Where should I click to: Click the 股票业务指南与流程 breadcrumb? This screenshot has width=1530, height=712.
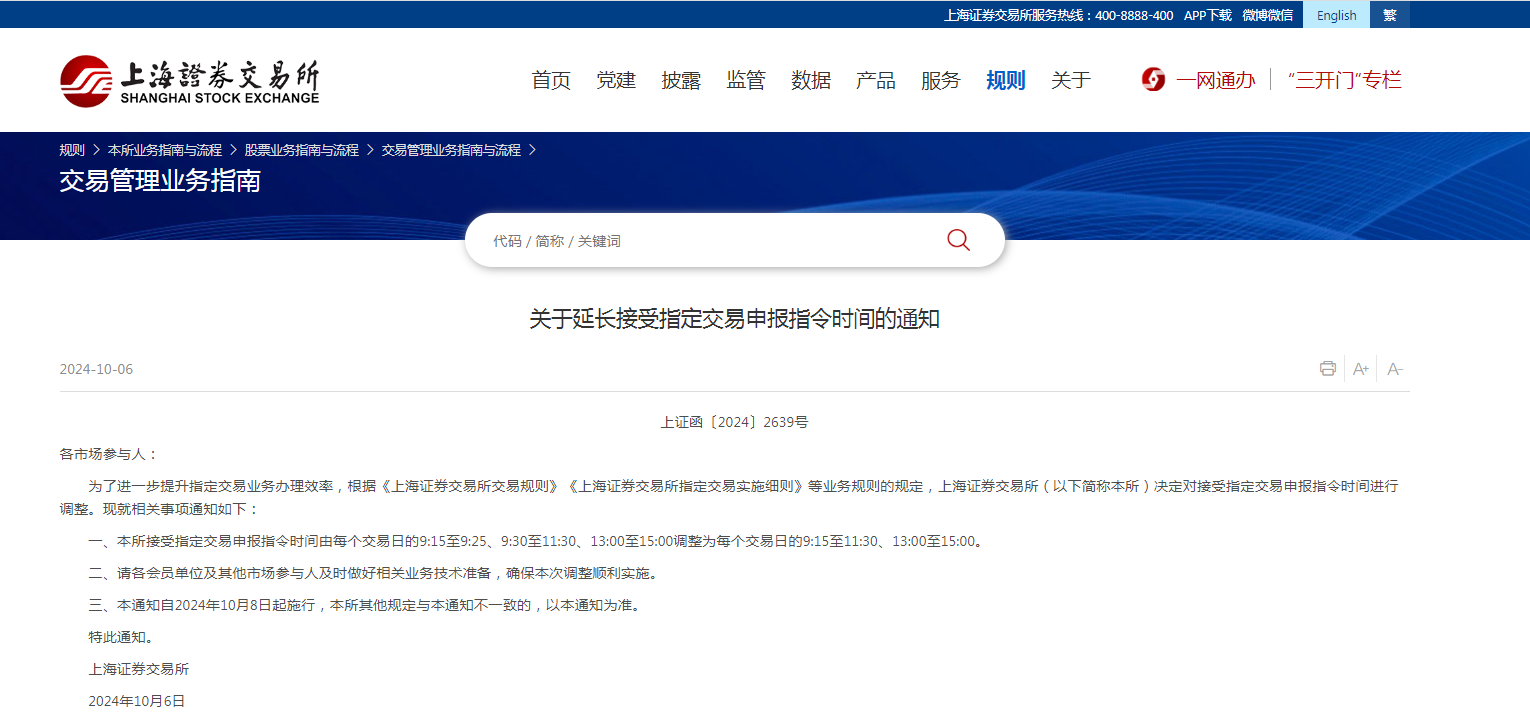click(301, 150)
